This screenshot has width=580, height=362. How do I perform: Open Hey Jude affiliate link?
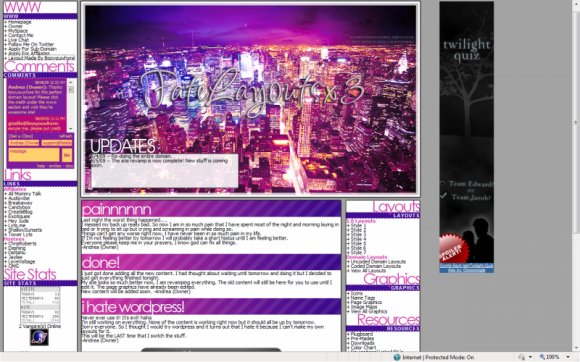coord(18,221)
